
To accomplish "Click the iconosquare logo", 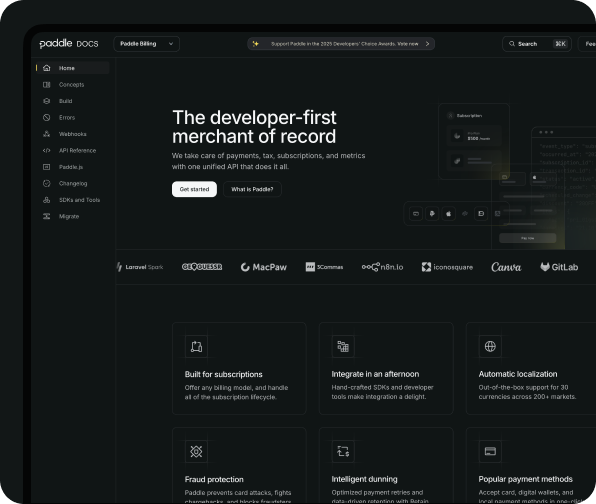I will 447,267.
